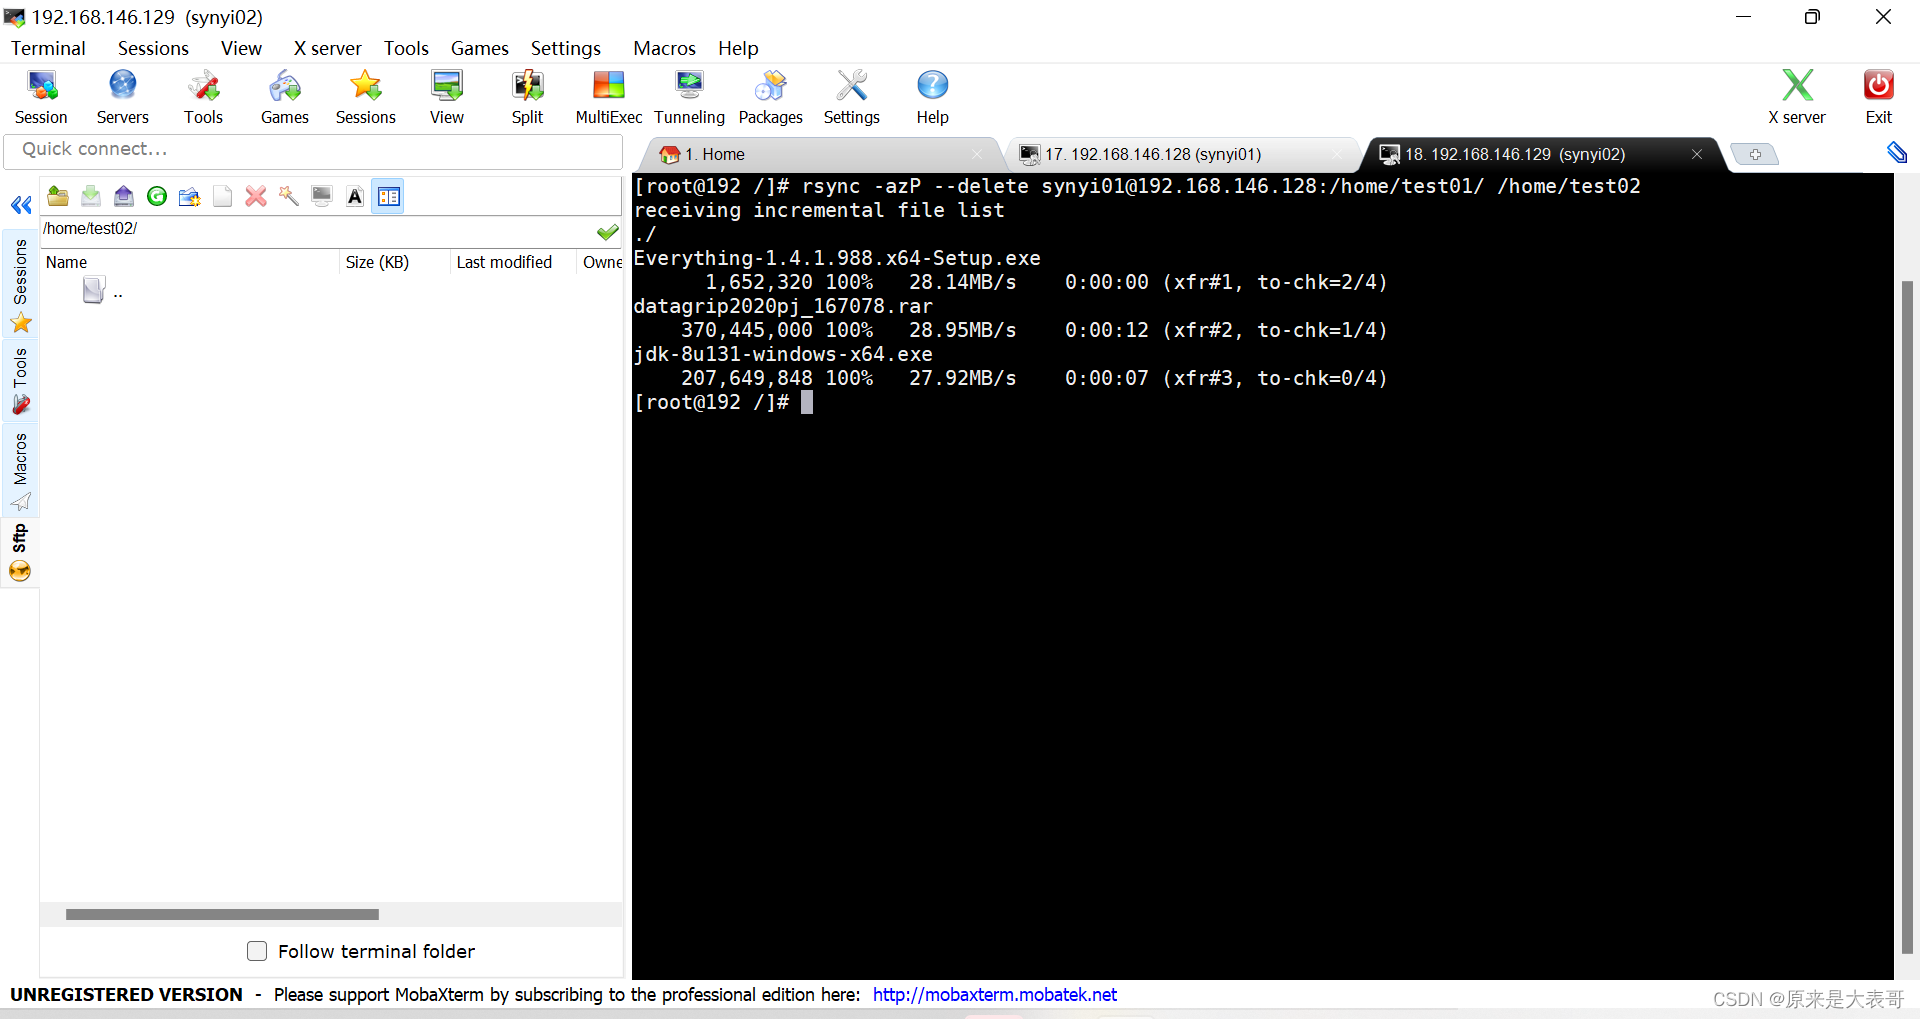Select tab 18 synyi02
The height and width of the screenshot is (1019, 1920).
(1540, 154)
